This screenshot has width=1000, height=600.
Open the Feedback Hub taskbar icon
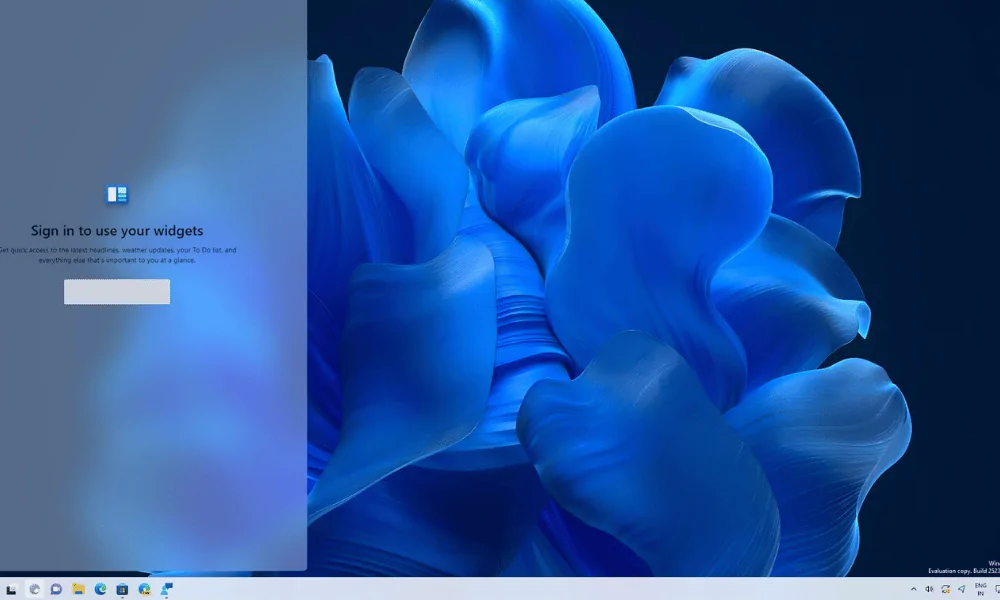(166, 589)
